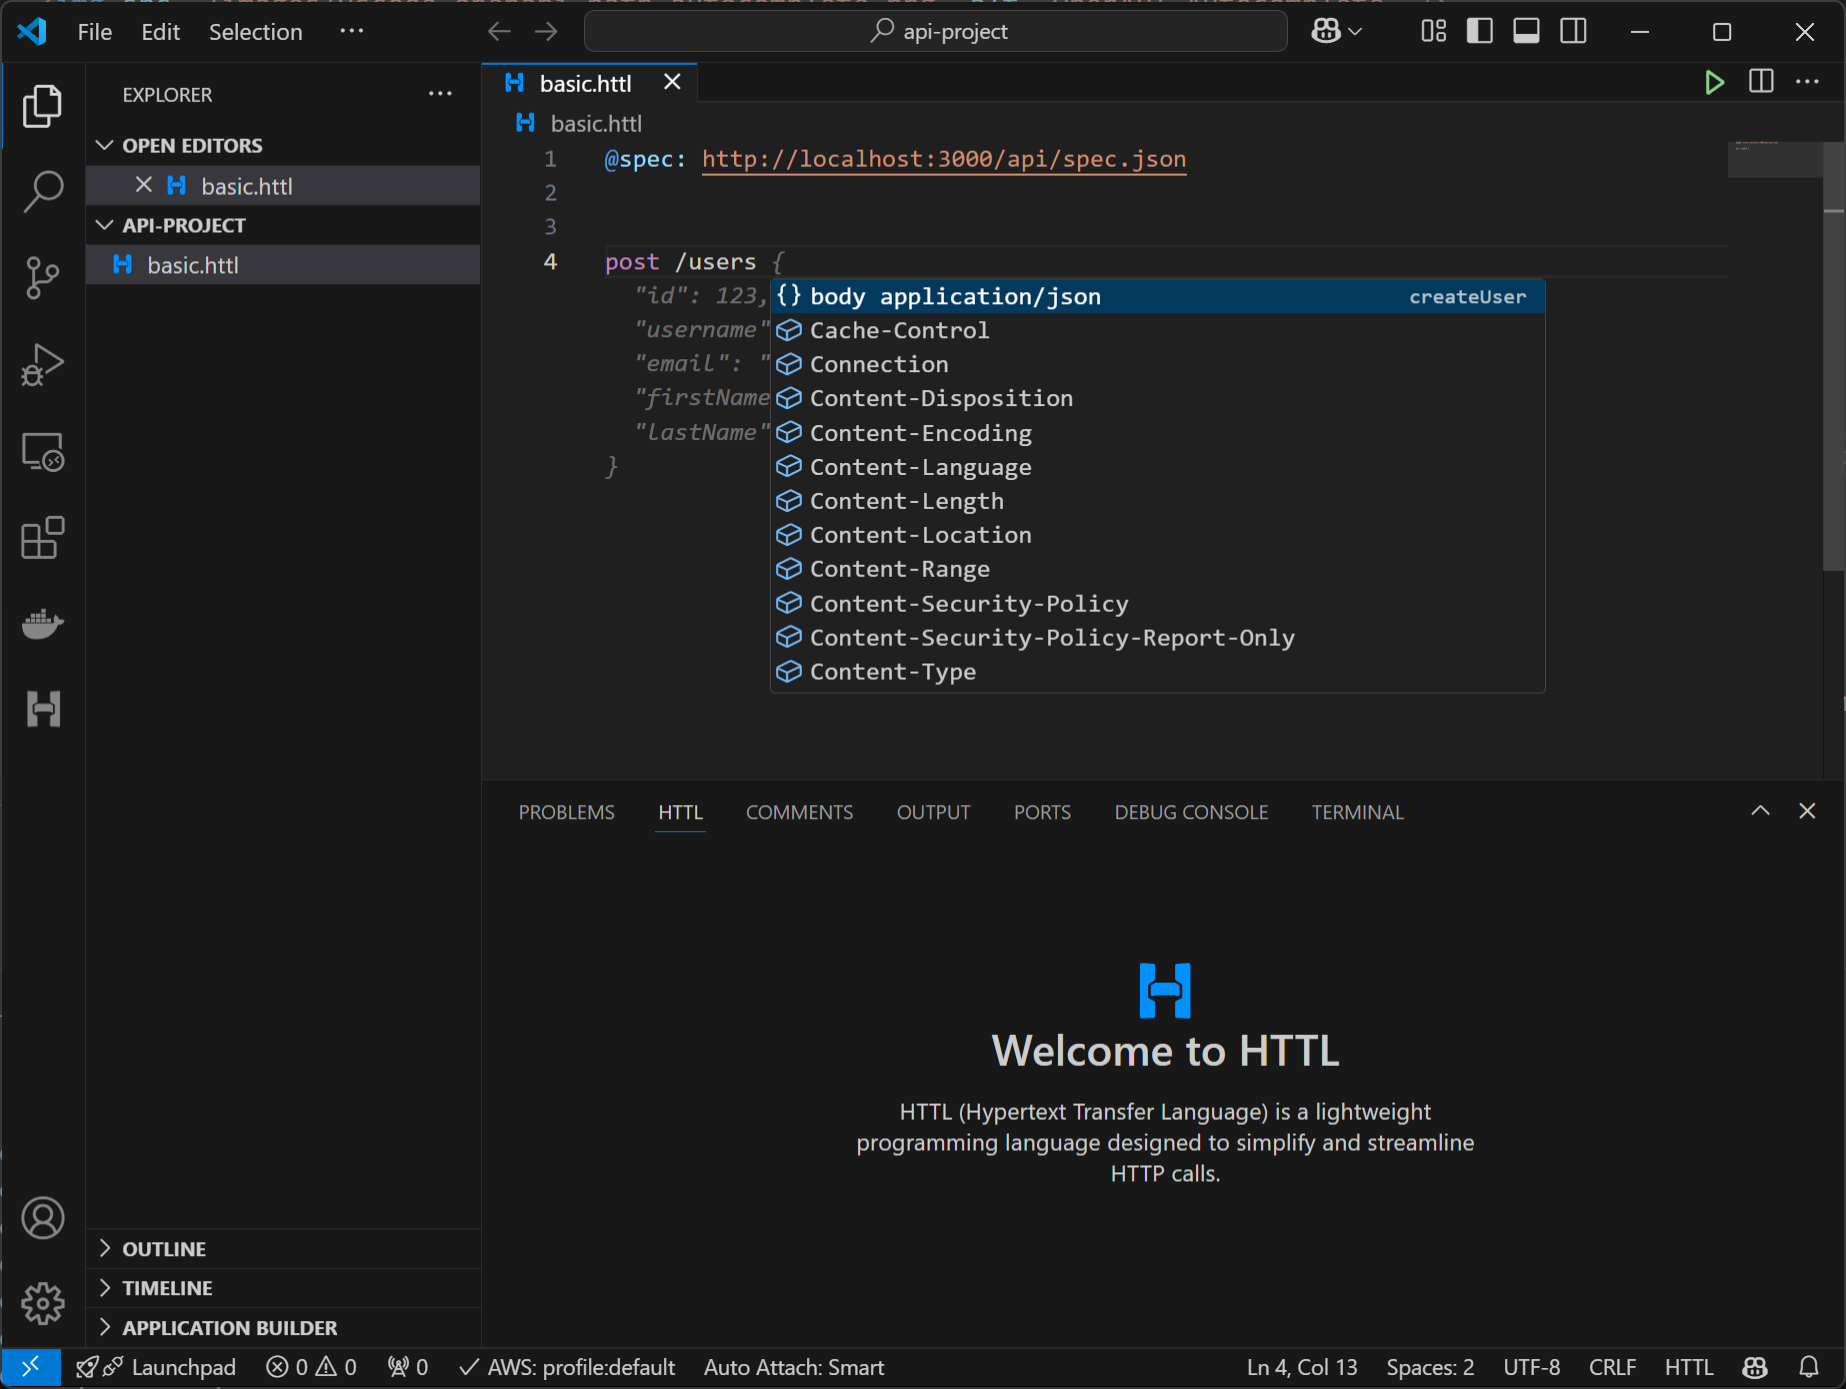Open the Source Control view

point(42,277)
